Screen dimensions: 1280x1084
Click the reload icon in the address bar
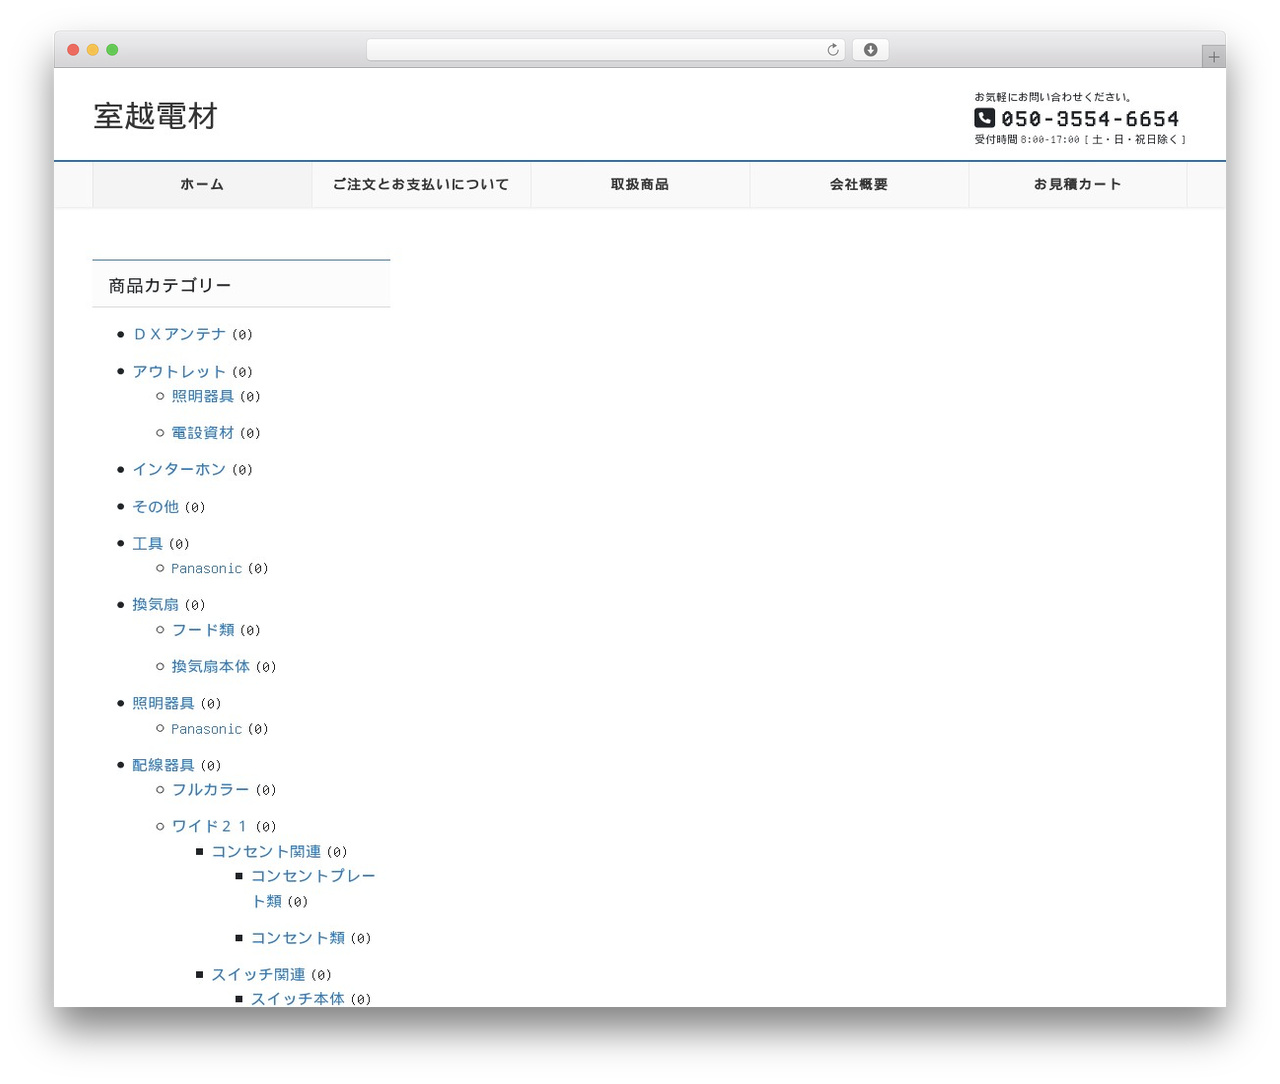832,50
